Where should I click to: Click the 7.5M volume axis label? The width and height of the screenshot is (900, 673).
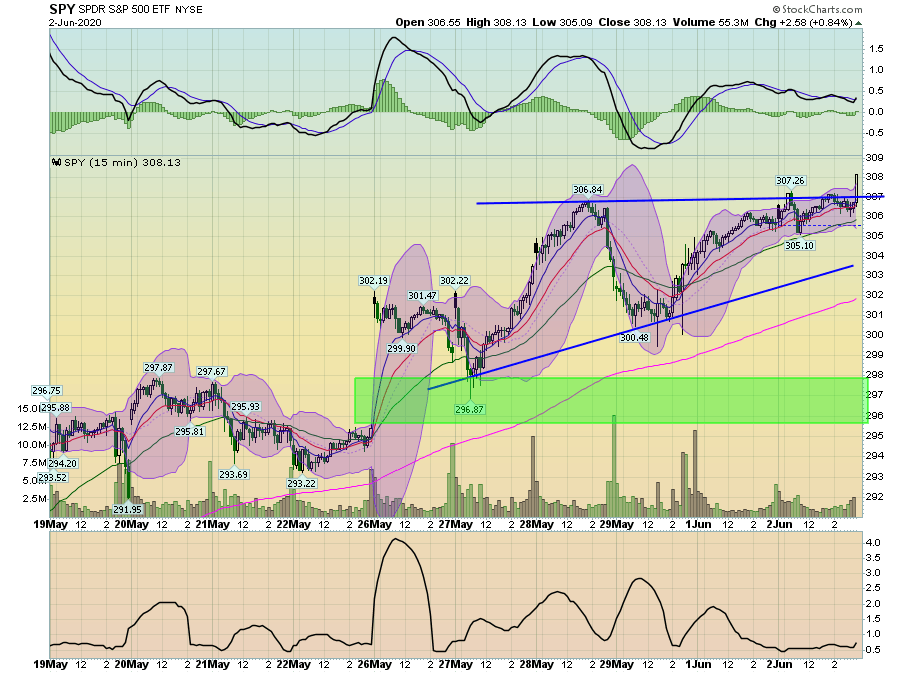pyautogui.click(x=35, y=463)
